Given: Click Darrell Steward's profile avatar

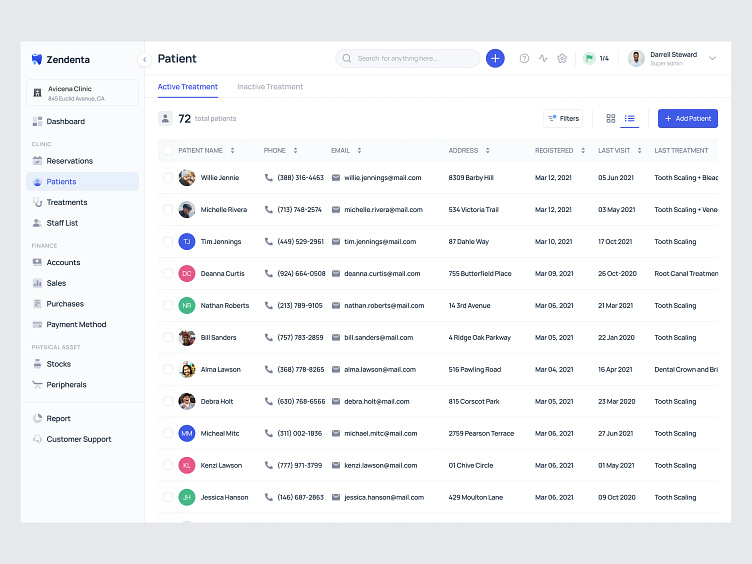Looking at the screenshot, I should click(636, 59).
